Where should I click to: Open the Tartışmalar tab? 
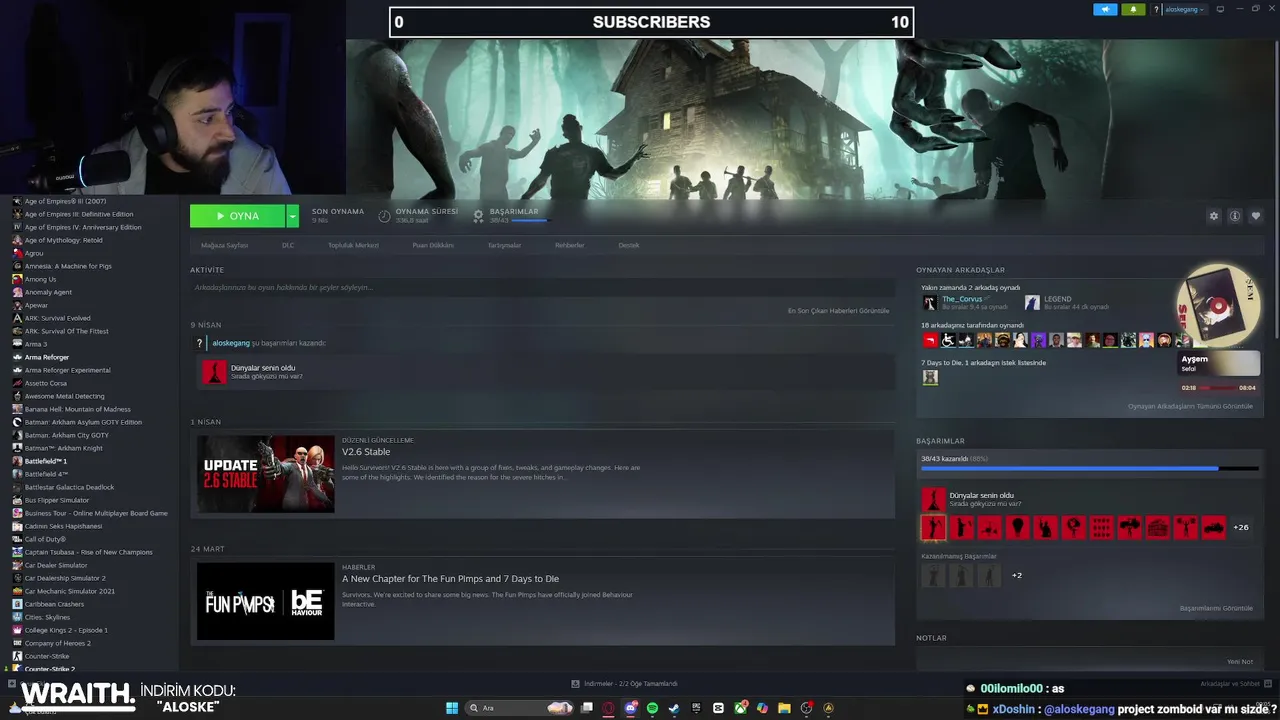[504, 245]
